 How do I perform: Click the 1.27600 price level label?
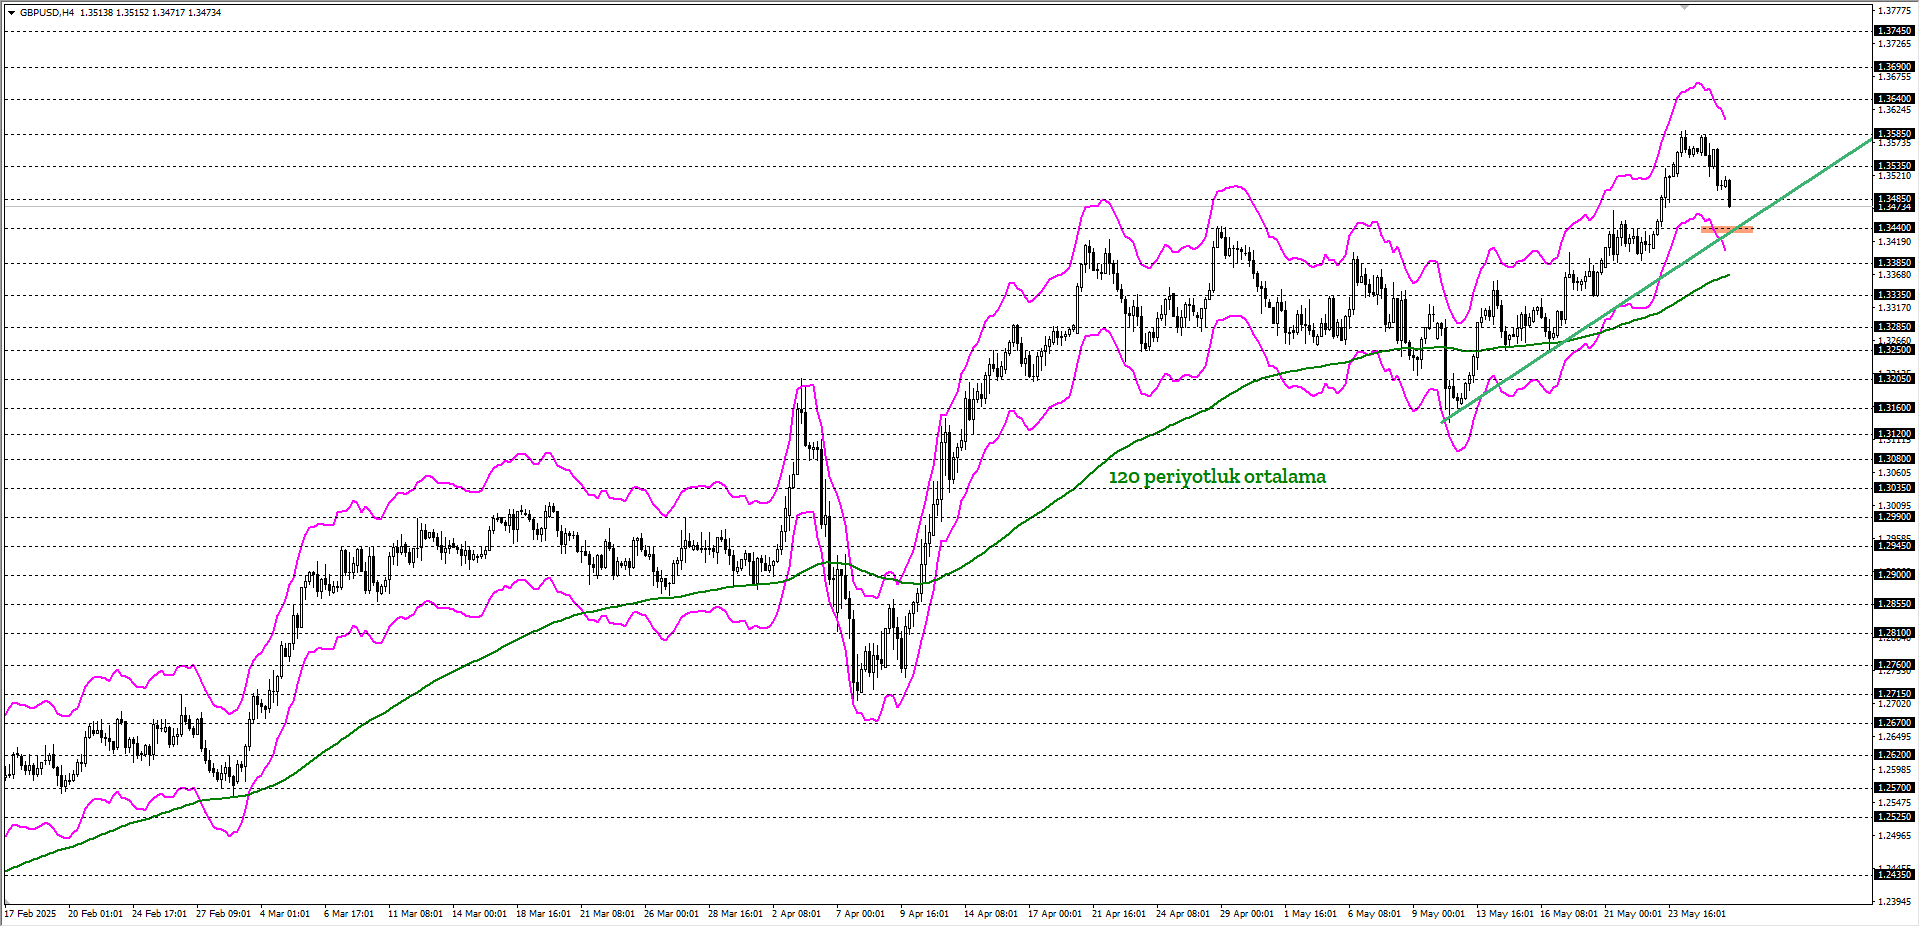pyautogui.click(x=1894, y=665)
